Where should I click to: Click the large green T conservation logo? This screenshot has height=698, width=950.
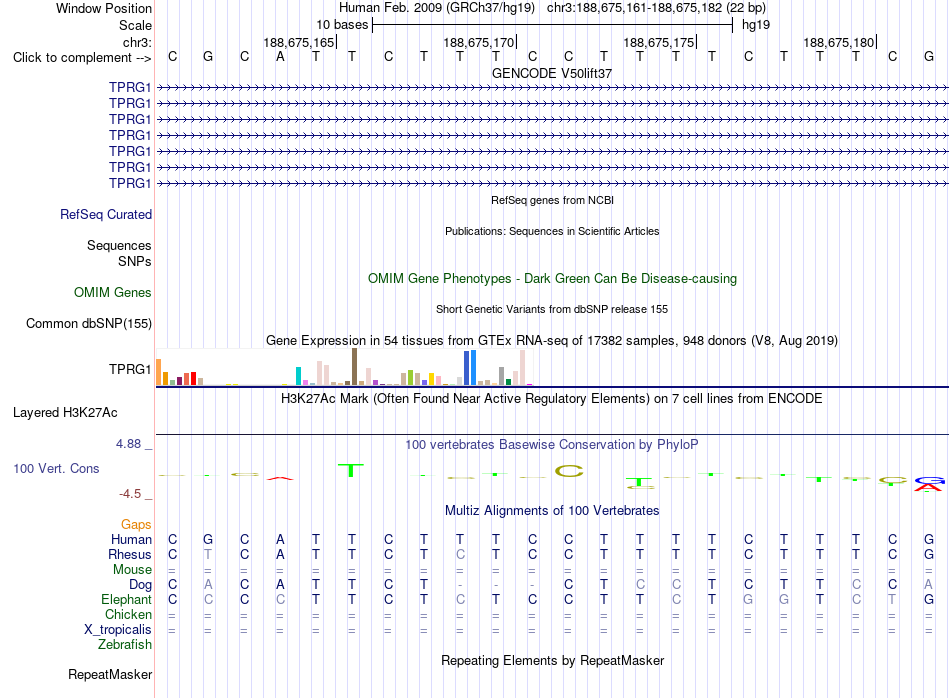click(x=351, y=470)
